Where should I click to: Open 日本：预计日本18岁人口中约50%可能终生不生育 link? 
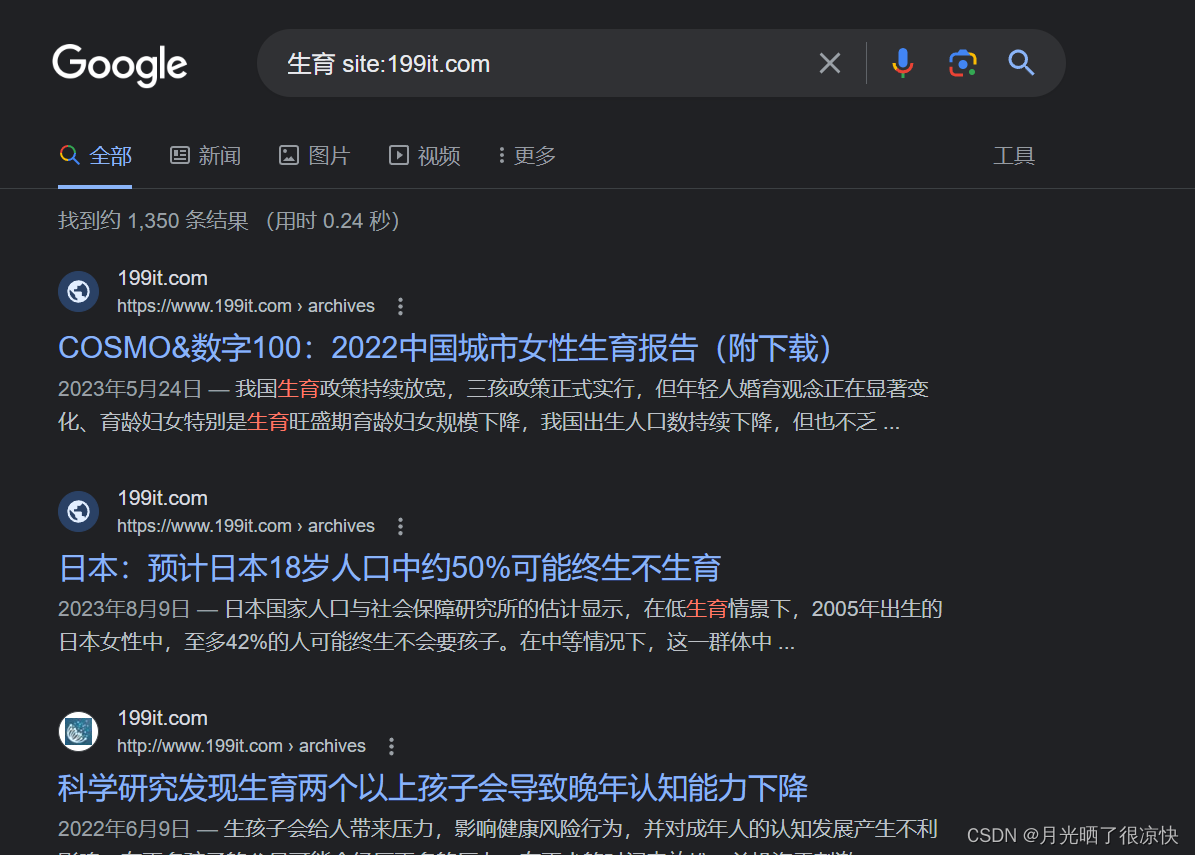(389, 568)
